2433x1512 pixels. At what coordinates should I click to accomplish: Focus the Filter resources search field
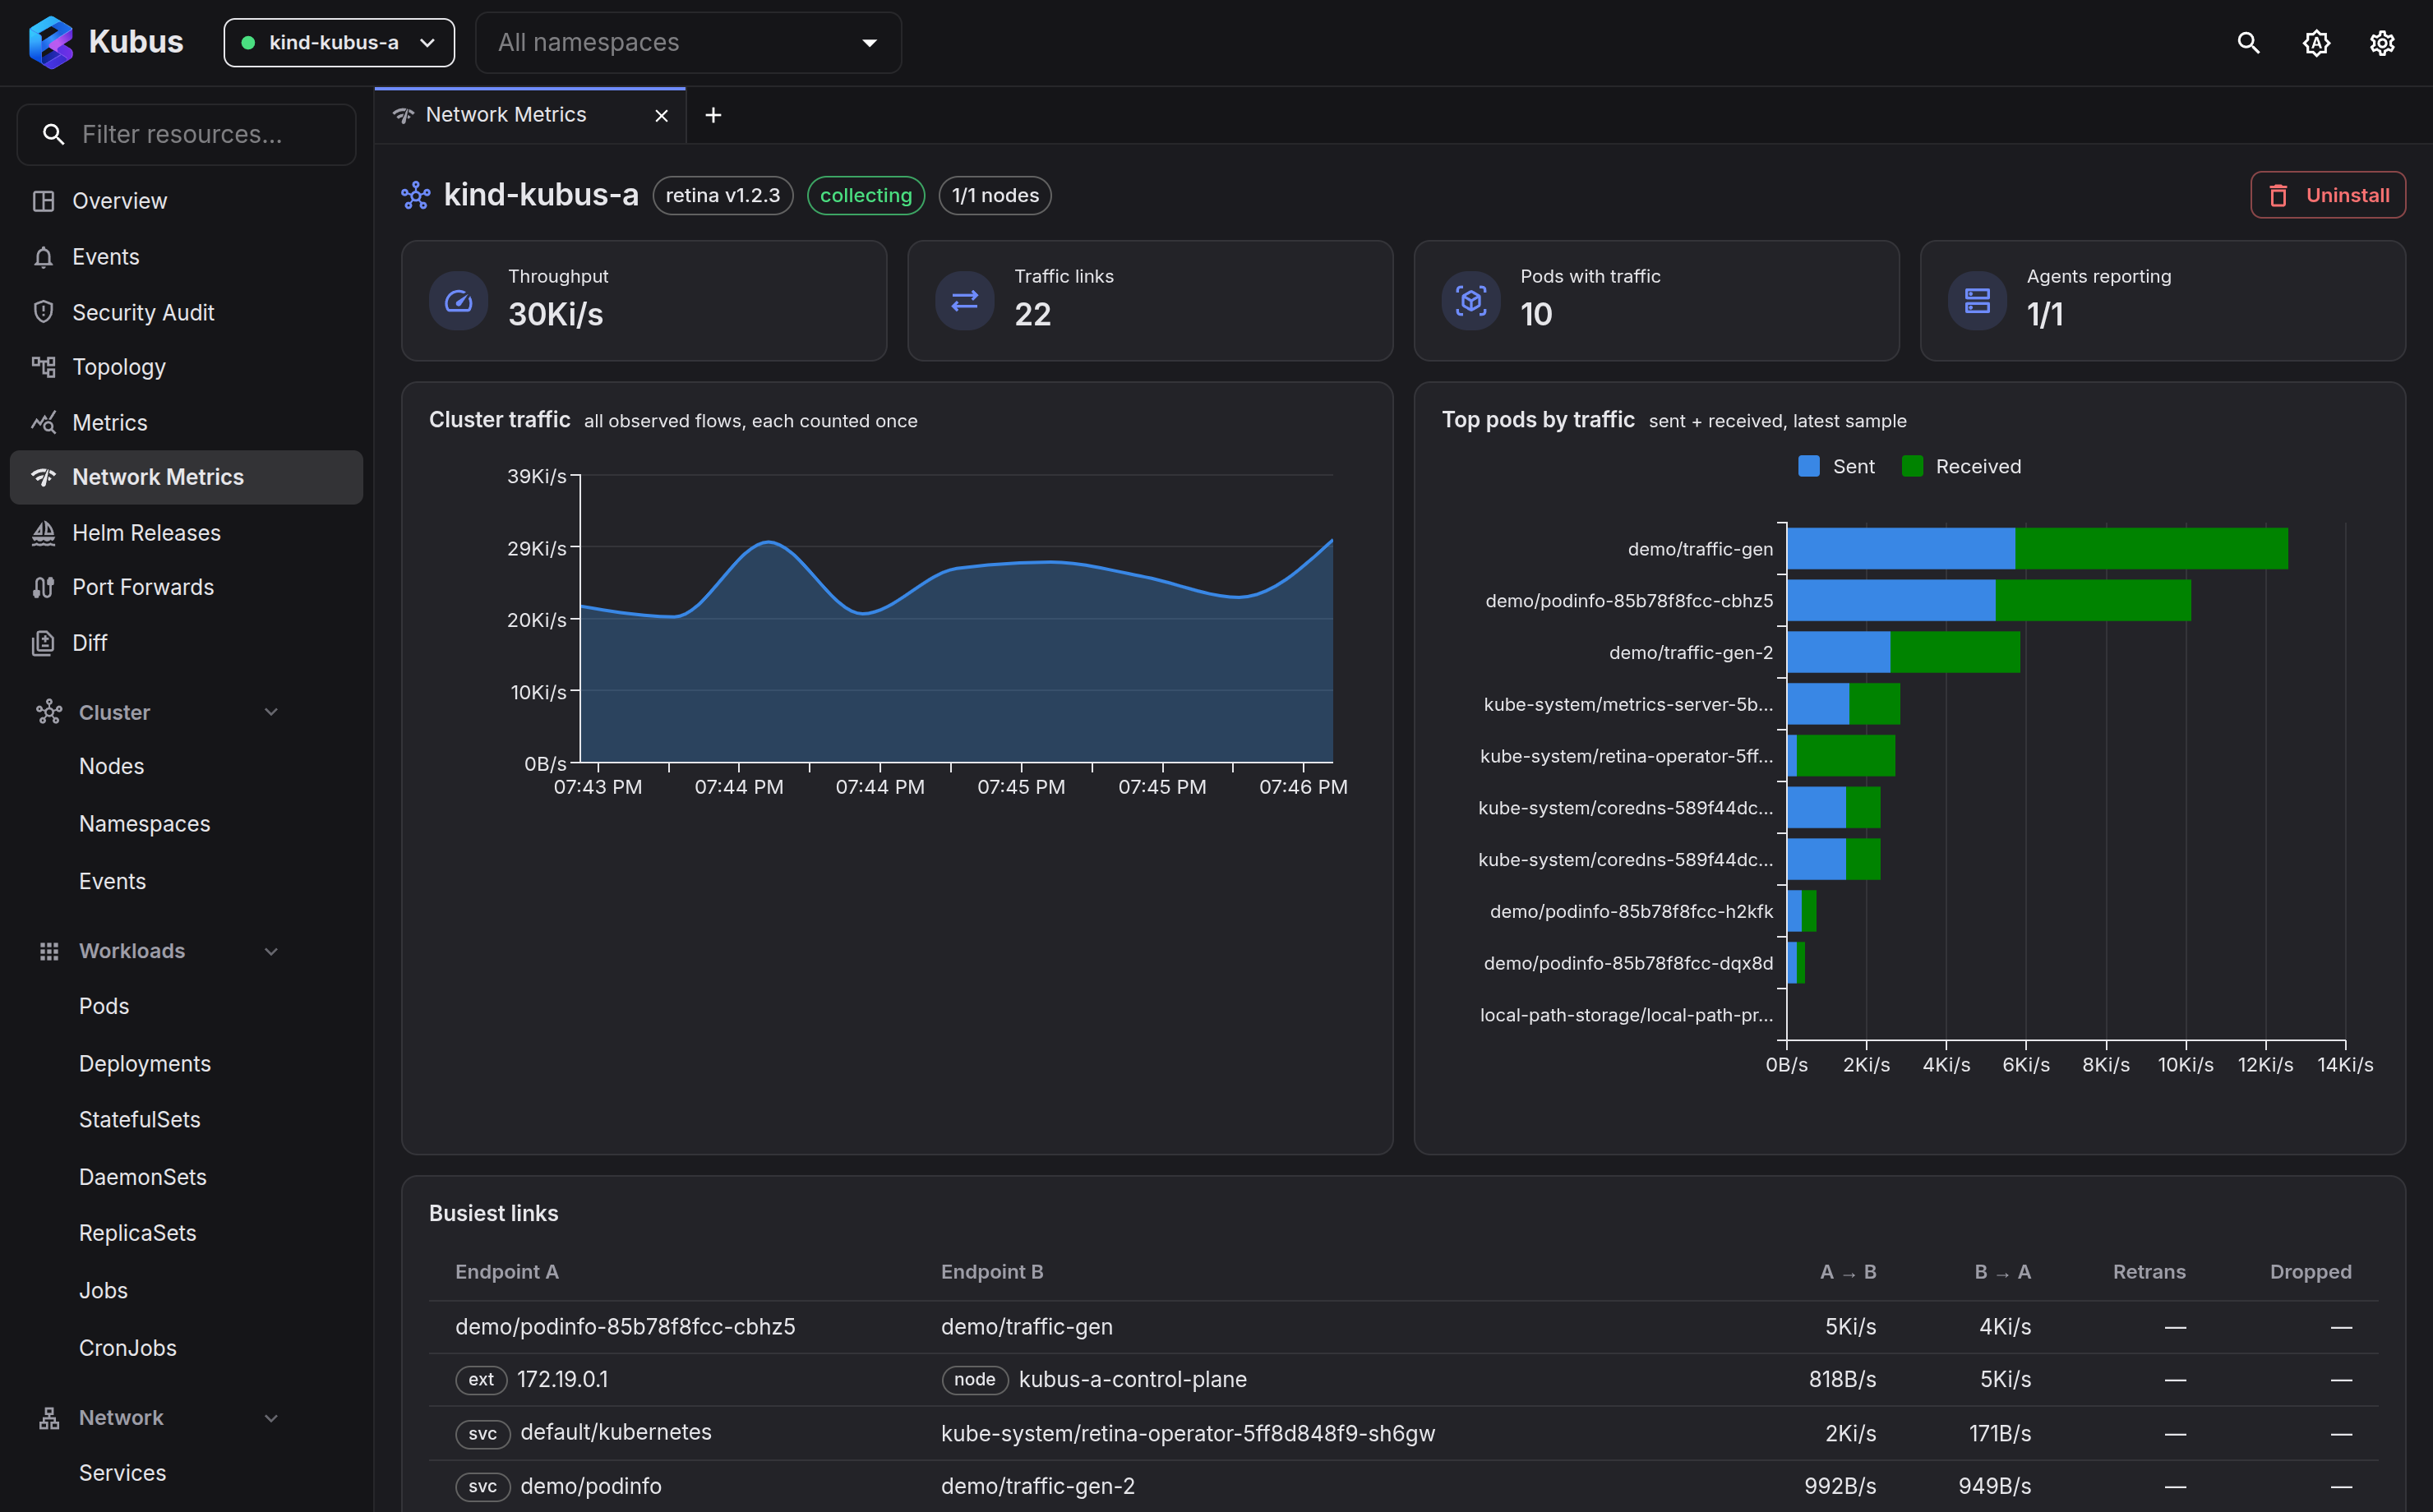186,134
